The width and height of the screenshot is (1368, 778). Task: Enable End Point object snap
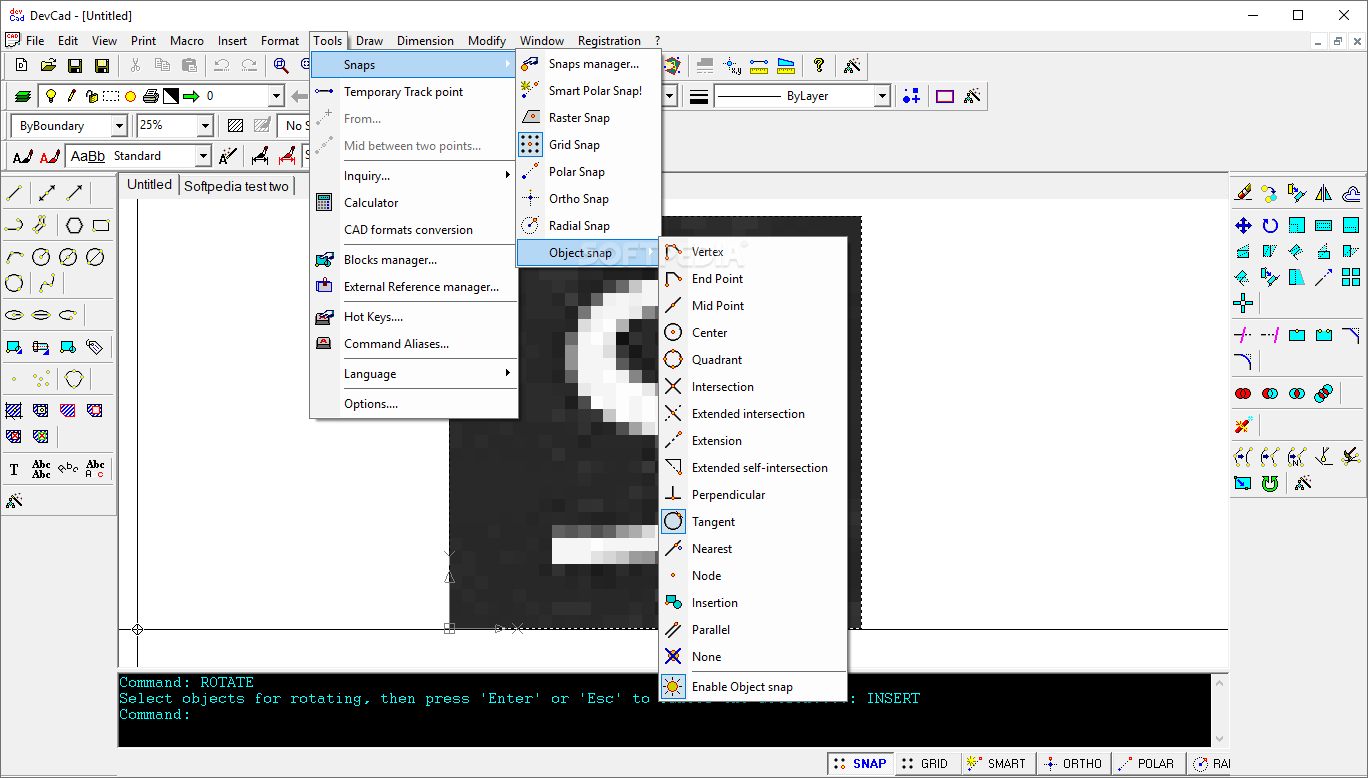(753, 279)
